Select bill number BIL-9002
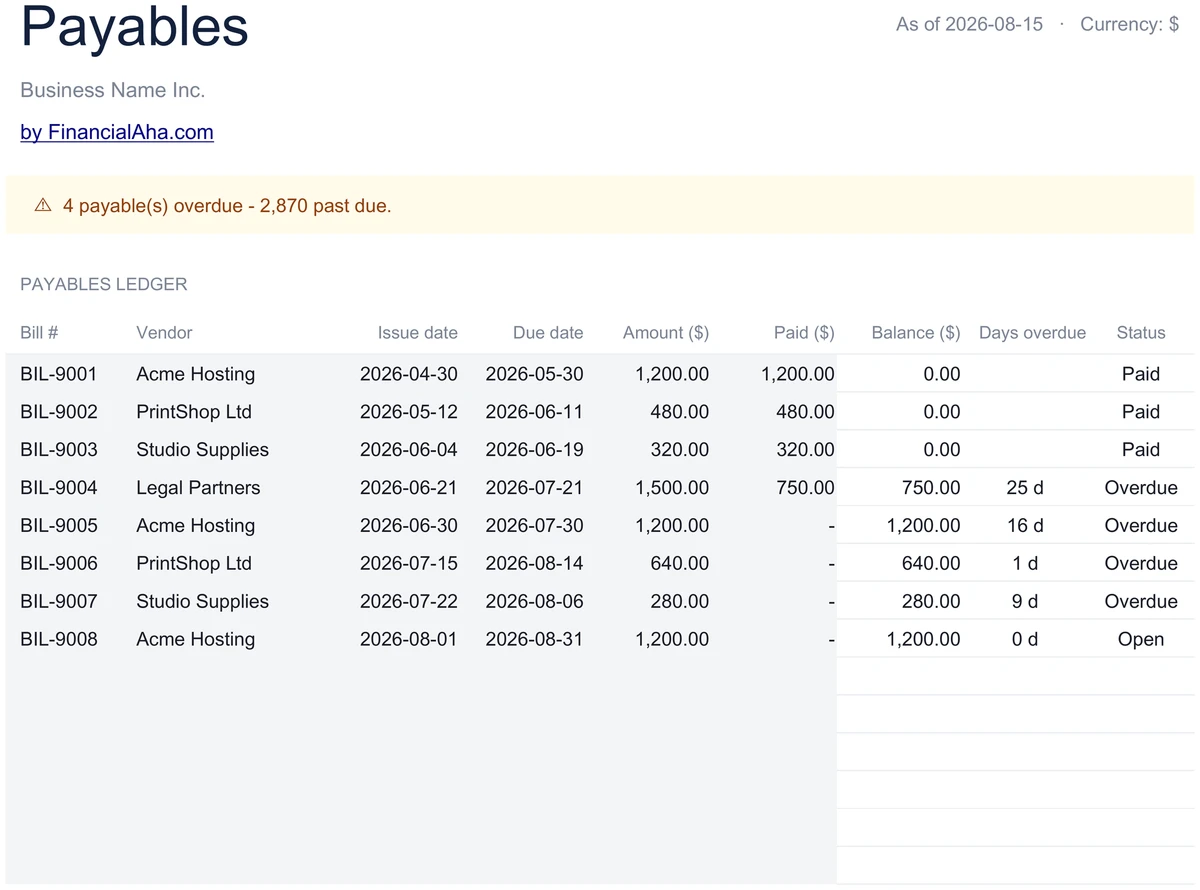This screenshot has width=1200, height=890. (59, 412)
